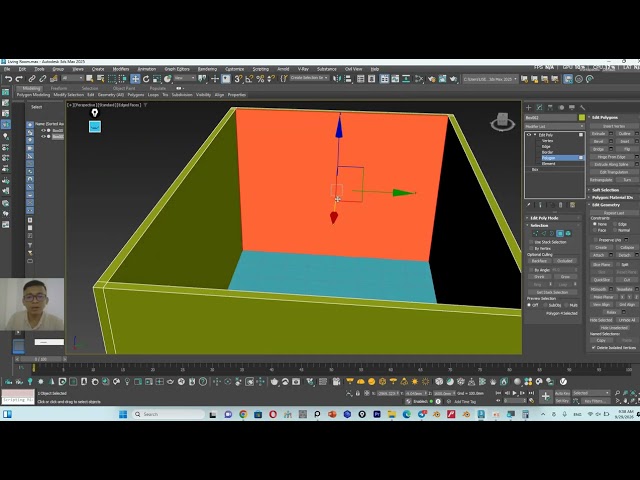The image size is (640, 480).
Task: Switch to Object Paint ribbon tab
Action: [x=124, y=88]
